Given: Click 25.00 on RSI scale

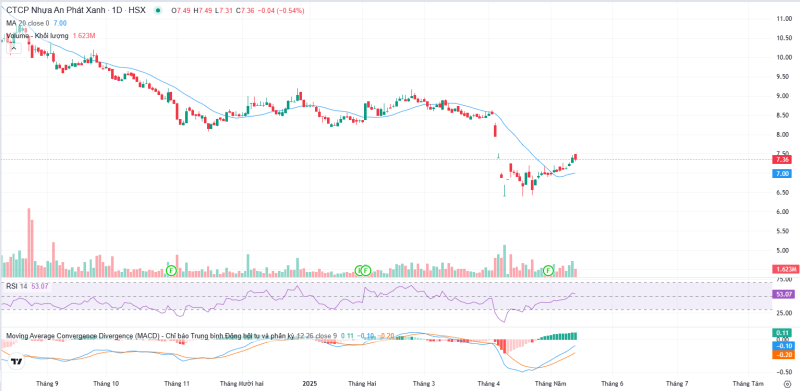Looking at the screenshot, I should click(x=784, y=313).
